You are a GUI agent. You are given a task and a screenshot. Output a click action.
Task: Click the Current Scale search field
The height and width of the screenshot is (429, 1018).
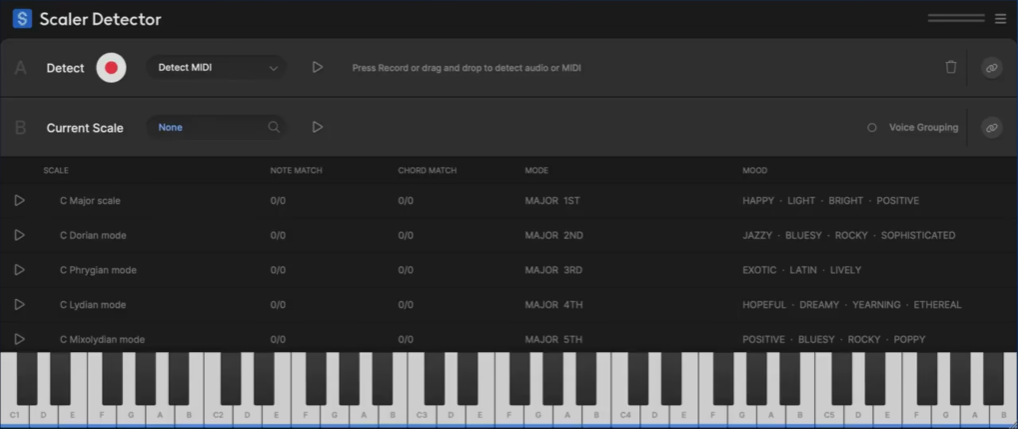coord(216,127)
